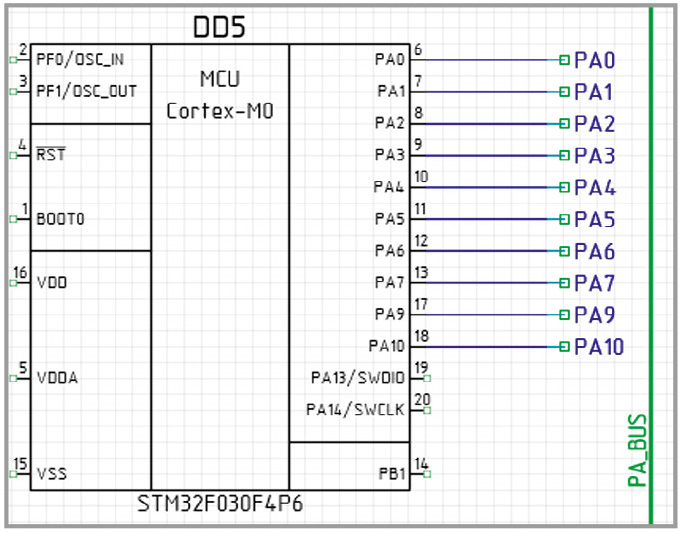
Task: Click the open pin end of PA13/SWDIO
Action: coord(427,378)
